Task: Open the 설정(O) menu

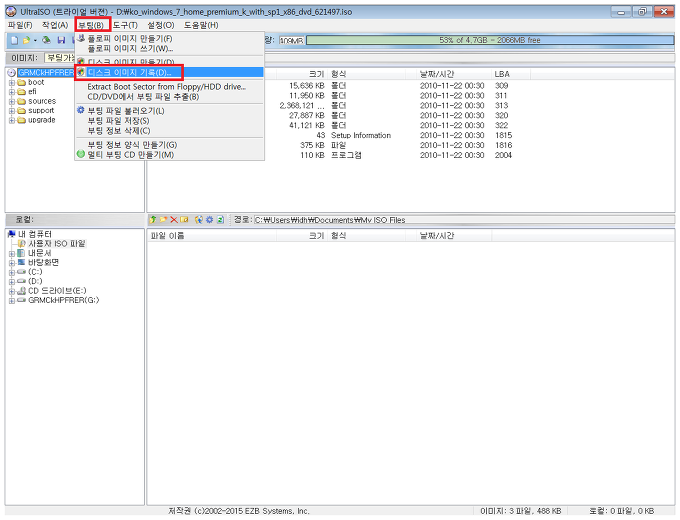Action: coord(161,25)
